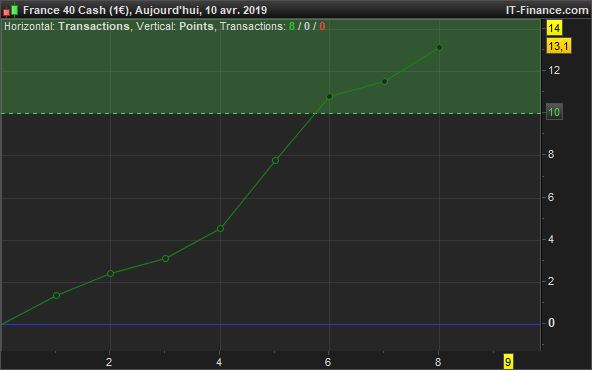Select the data point for transaction 6
The width and height of the screenshot is (592, 370).
point(329,97)
